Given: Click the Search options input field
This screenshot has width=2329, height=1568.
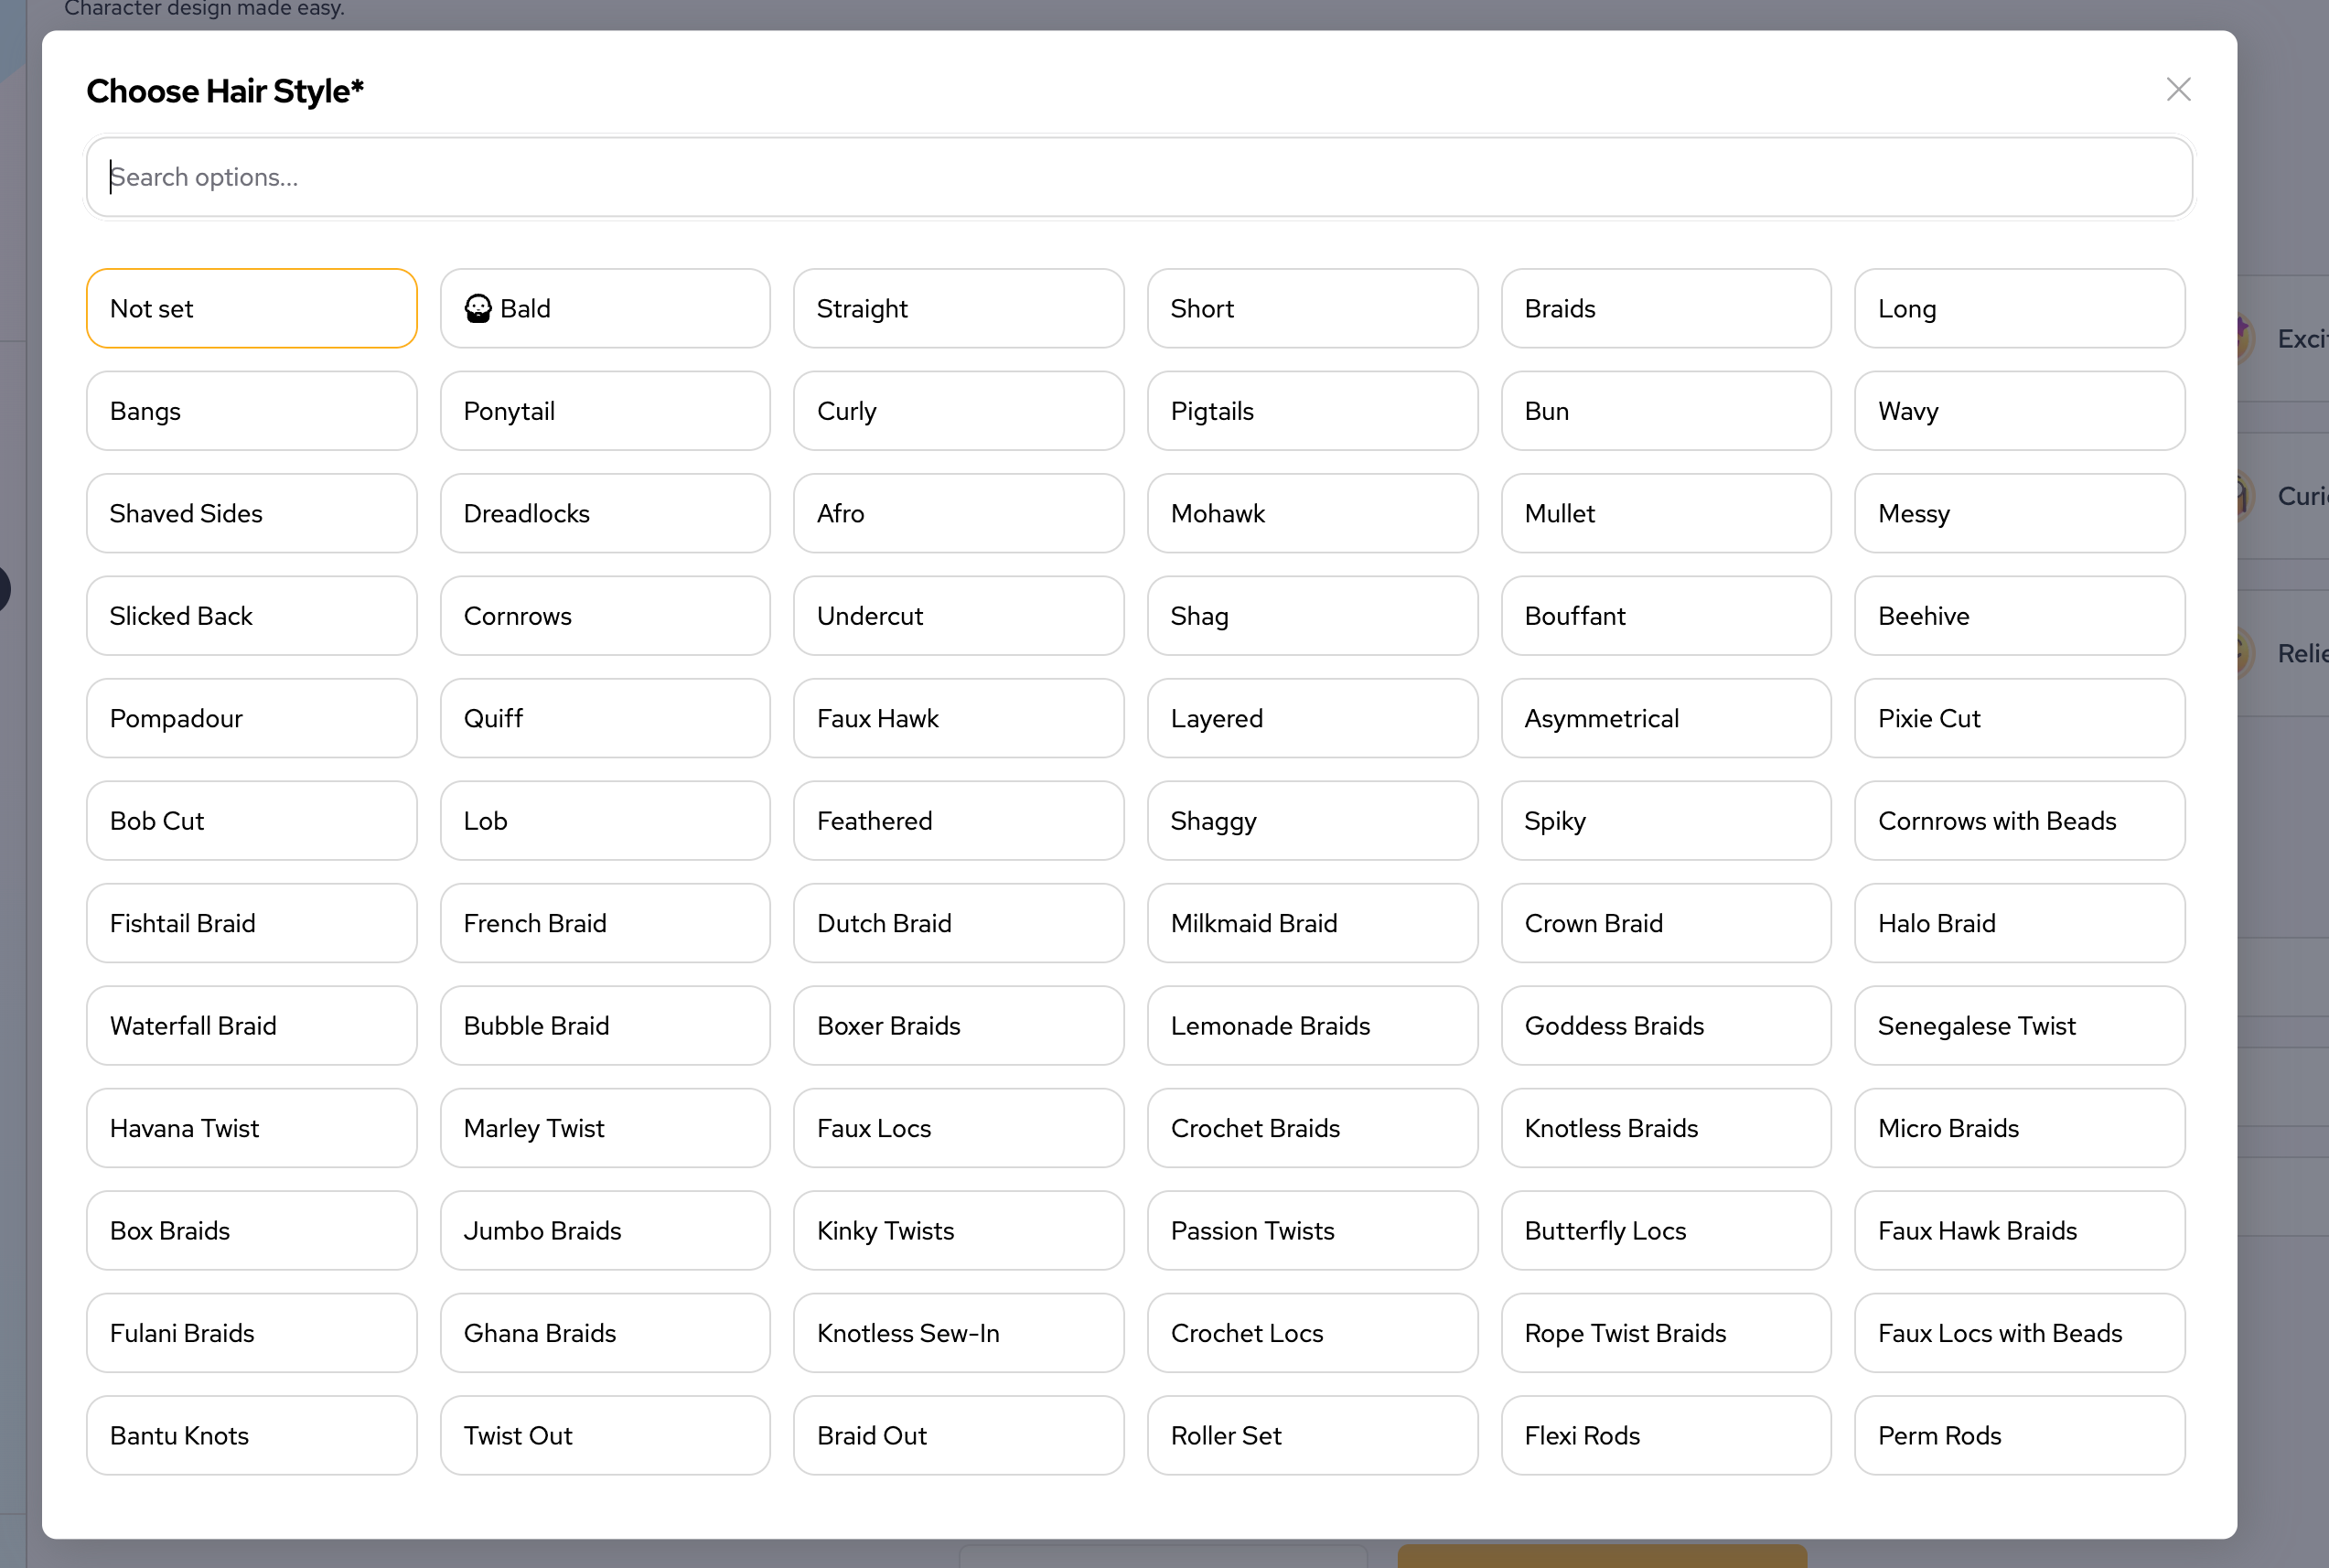Looking at the screenshot, I should (x=1138, y=177).
